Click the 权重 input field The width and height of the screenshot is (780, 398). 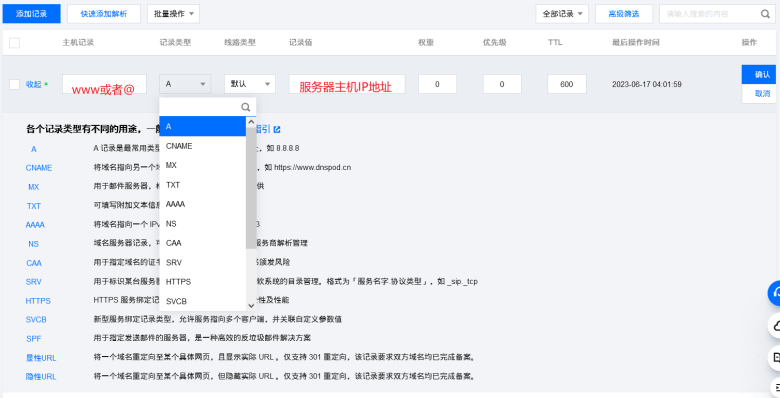pos(437,84)
